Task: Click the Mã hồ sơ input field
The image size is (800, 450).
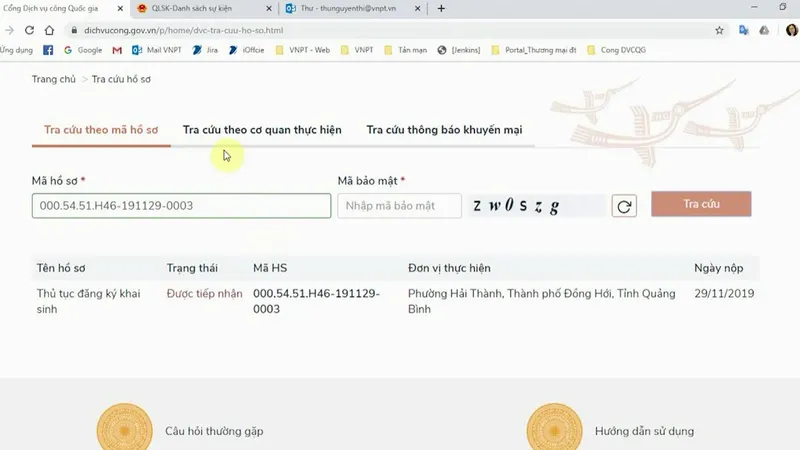Action: click(x=181, y=206)
